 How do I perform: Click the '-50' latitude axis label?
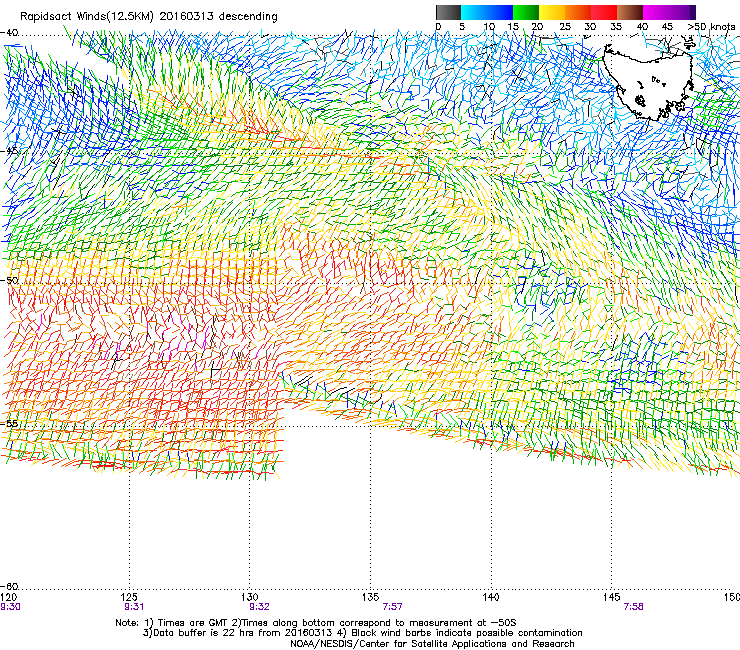9,280
